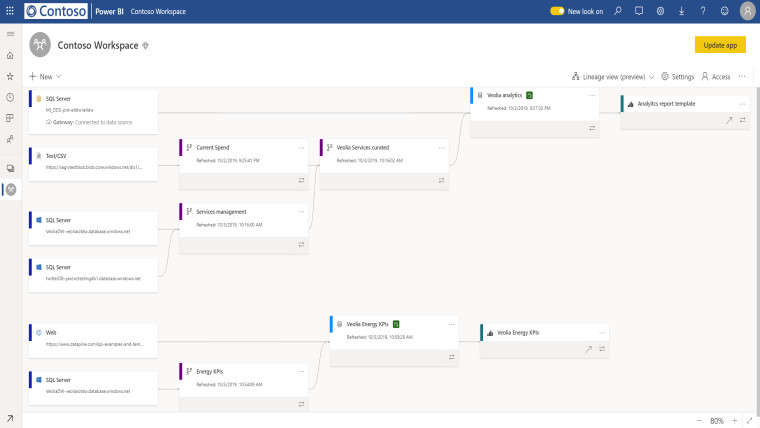
Task: Show lineage for Veolia Energy KPIs report
Action: tap(602, 349)
